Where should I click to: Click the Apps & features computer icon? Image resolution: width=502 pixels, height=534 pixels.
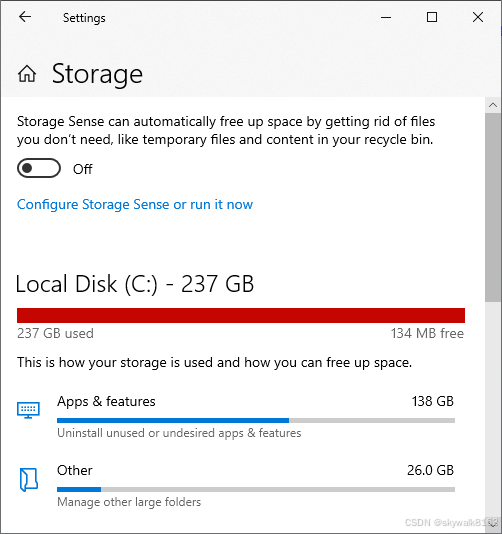tap(28, 410)
